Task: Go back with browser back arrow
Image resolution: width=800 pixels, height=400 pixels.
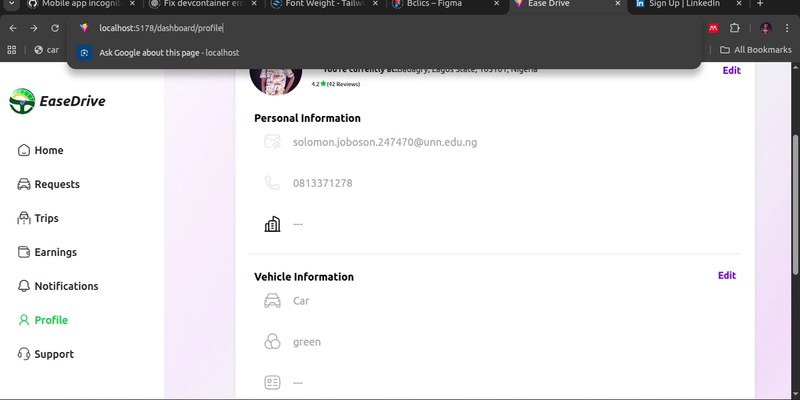Action: (x=13, y=28)
